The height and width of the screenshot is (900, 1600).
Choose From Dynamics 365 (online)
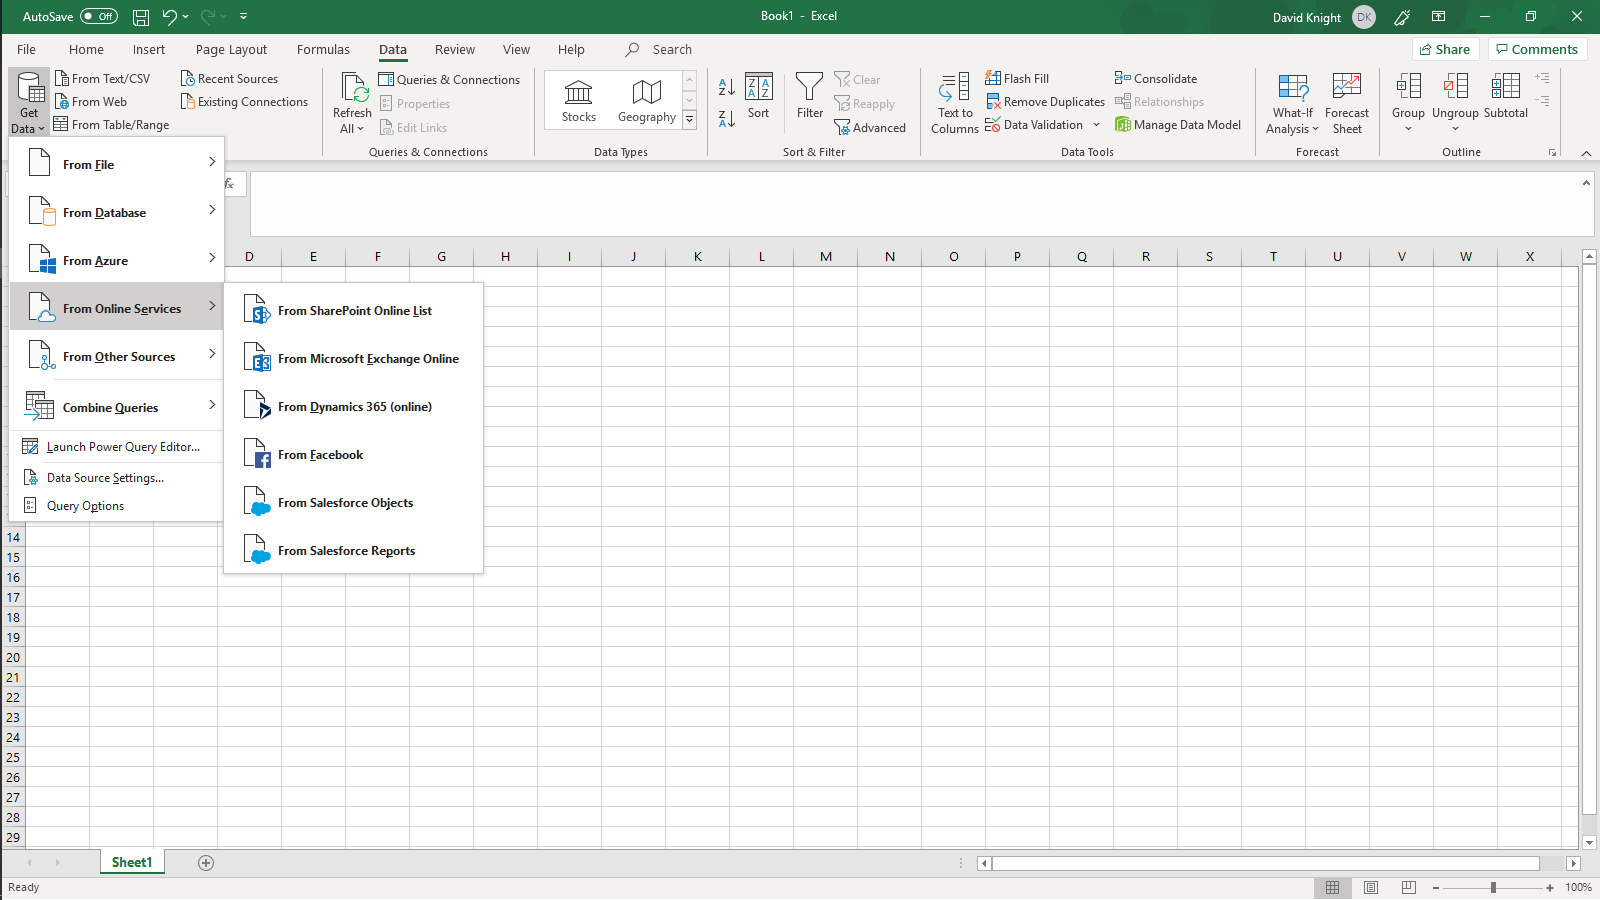coord(354,406)
